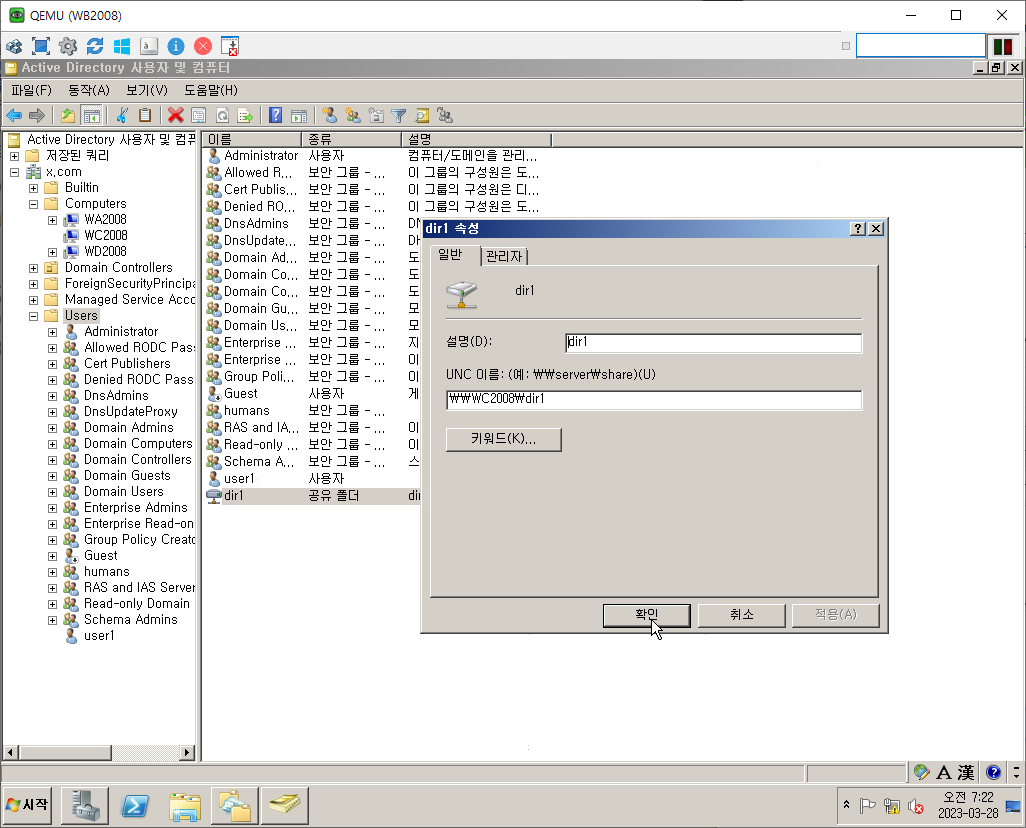Click QEMU fullscreen icon
This screenshot has height=828, width=1026.
tap(41, 46)
